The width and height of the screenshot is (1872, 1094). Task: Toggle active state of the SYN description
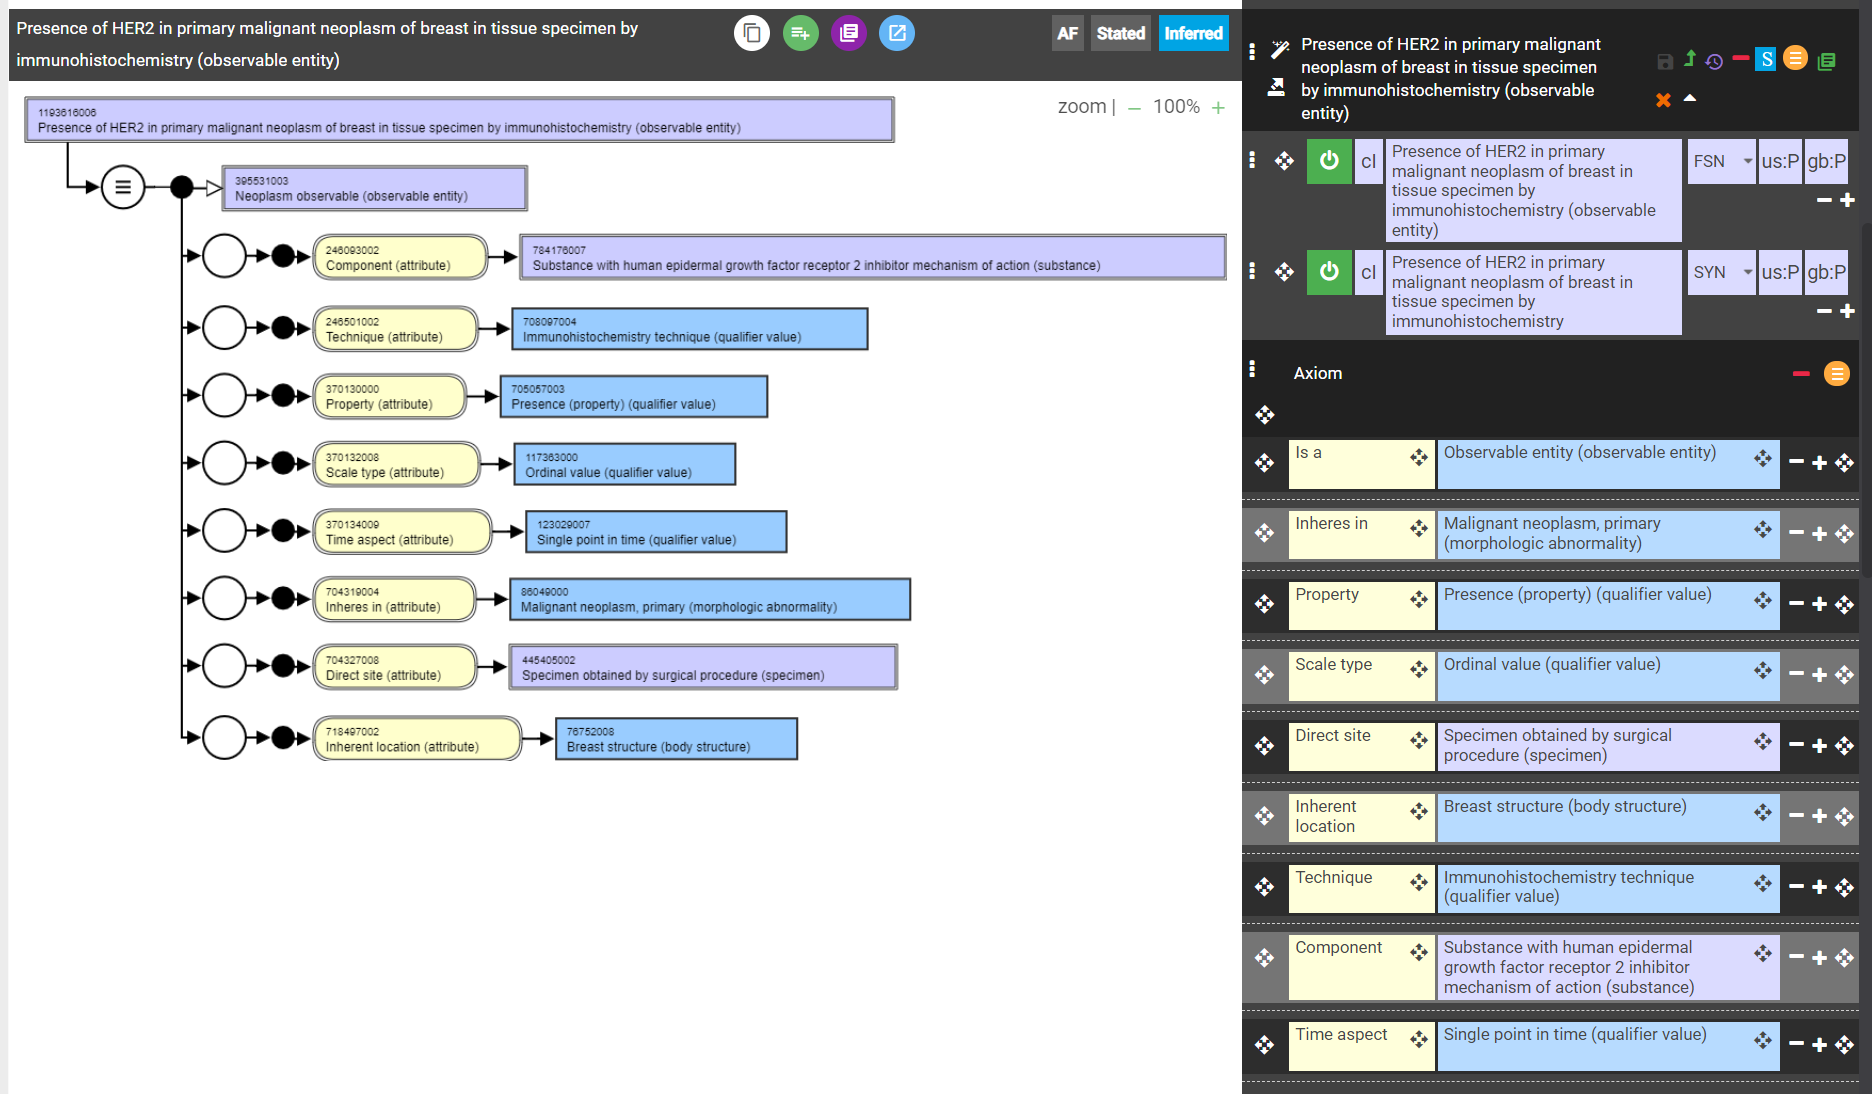1329,272
